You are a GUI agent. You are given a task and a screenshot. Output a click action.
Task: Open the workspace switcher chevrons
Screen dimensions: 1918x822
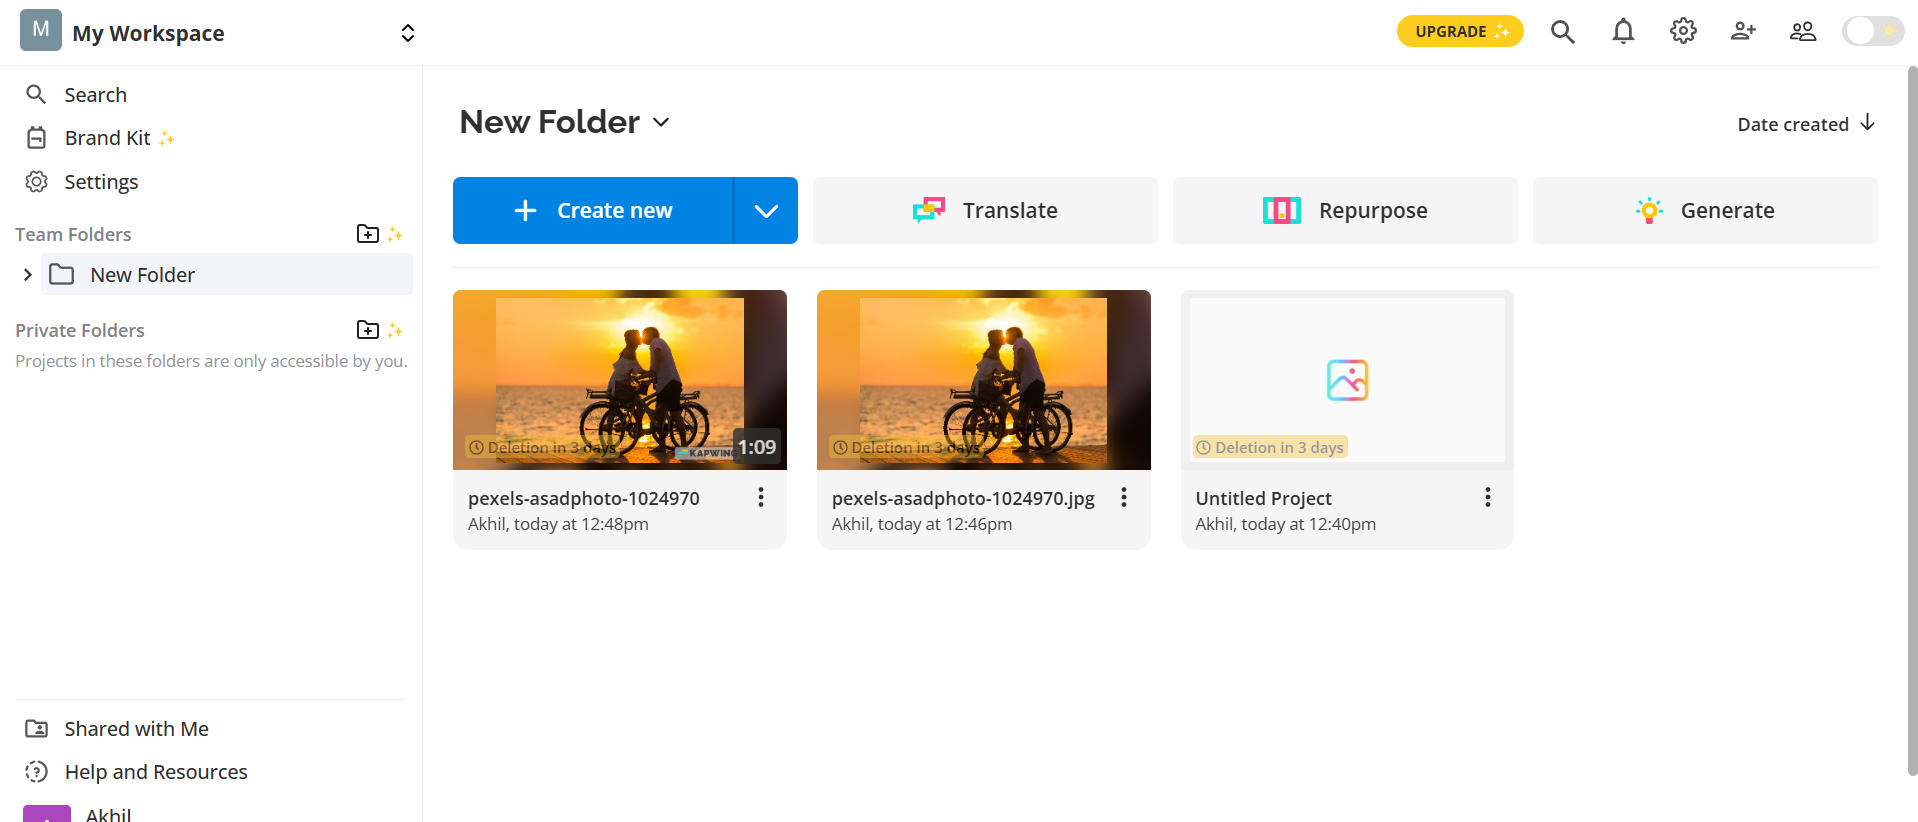point(407,33)
